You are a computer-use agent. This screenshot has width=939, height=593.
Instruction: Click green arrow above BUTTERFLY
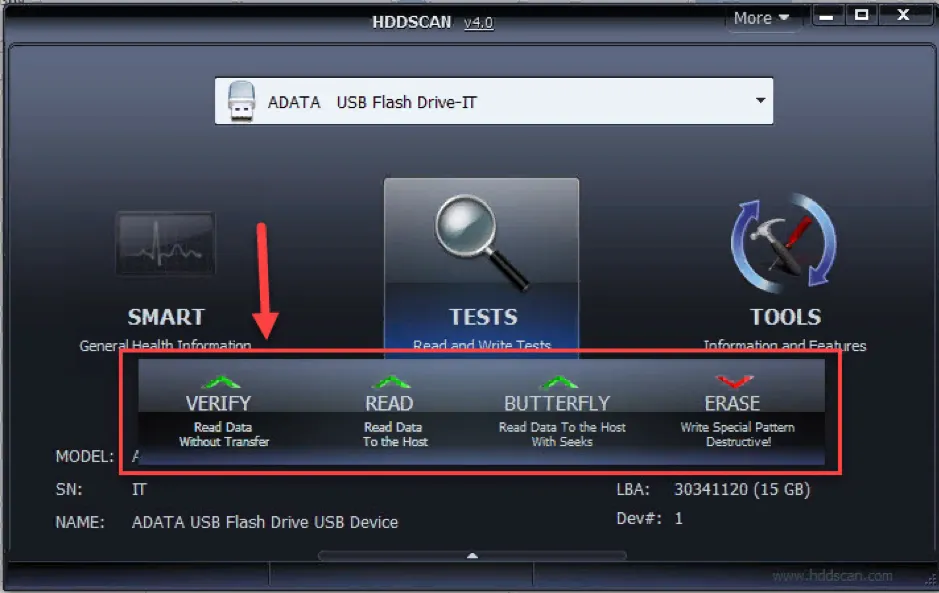[x=558, y=382]
